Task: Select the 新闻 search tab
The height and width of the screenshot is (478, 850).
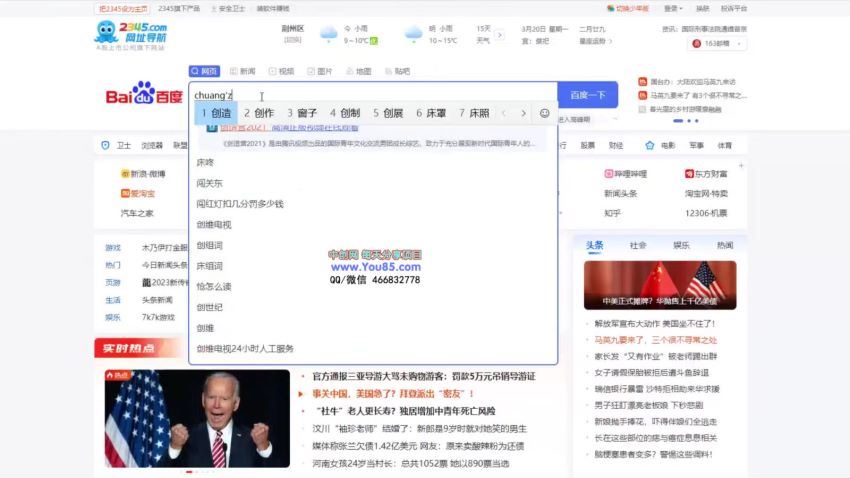Action: [x=242, y=71]
